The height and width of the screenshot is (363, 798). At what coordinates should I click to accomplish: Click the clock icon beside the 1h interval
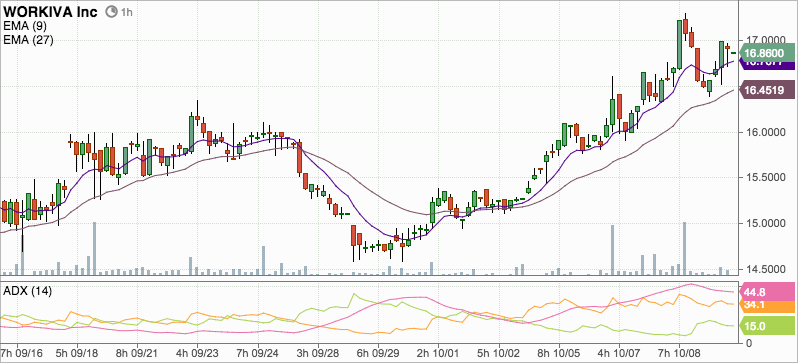111,12
